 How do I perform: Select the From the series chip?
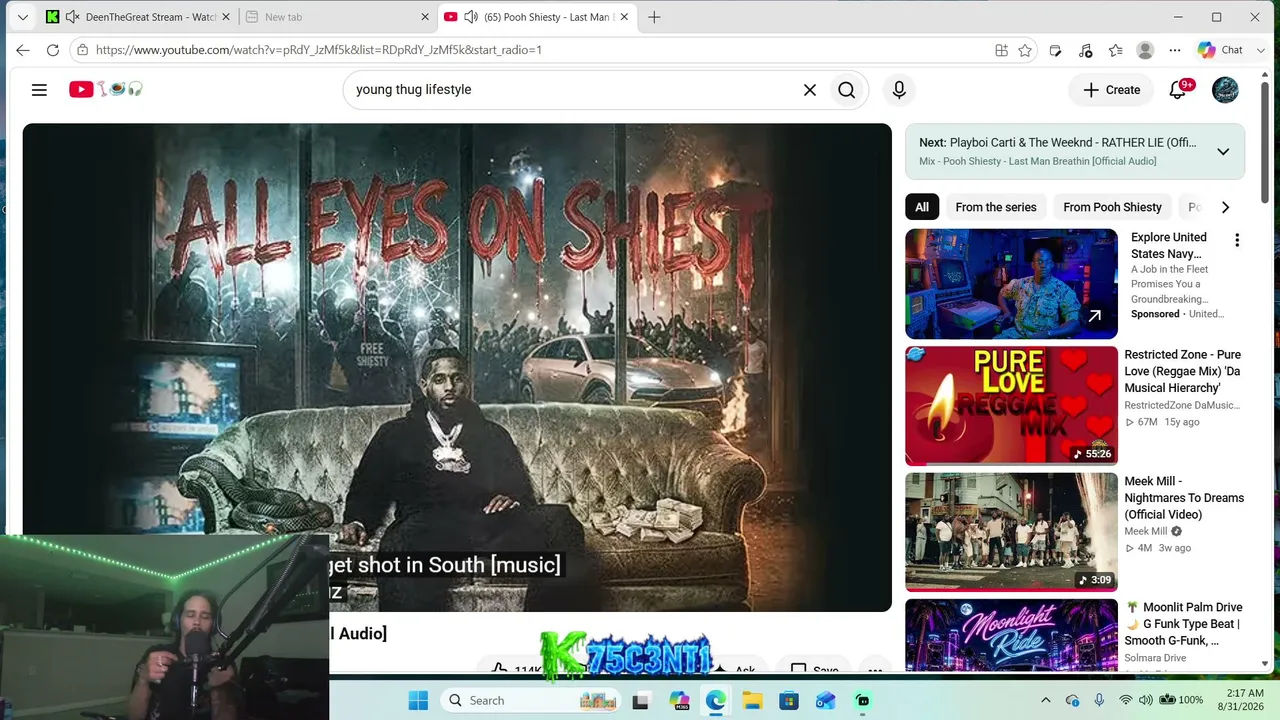click(x=996, y=207)
